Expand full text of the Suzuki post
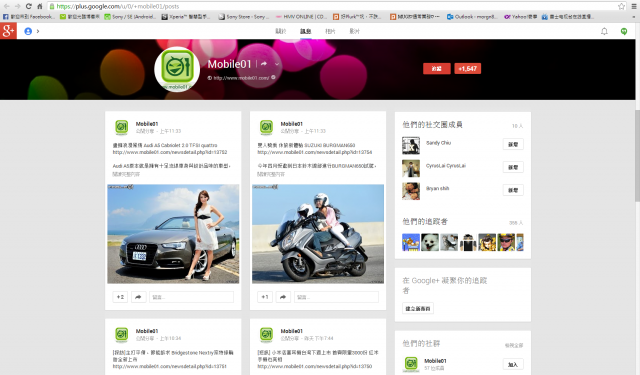This screenshot has height=375, width=640. [271, 174]
